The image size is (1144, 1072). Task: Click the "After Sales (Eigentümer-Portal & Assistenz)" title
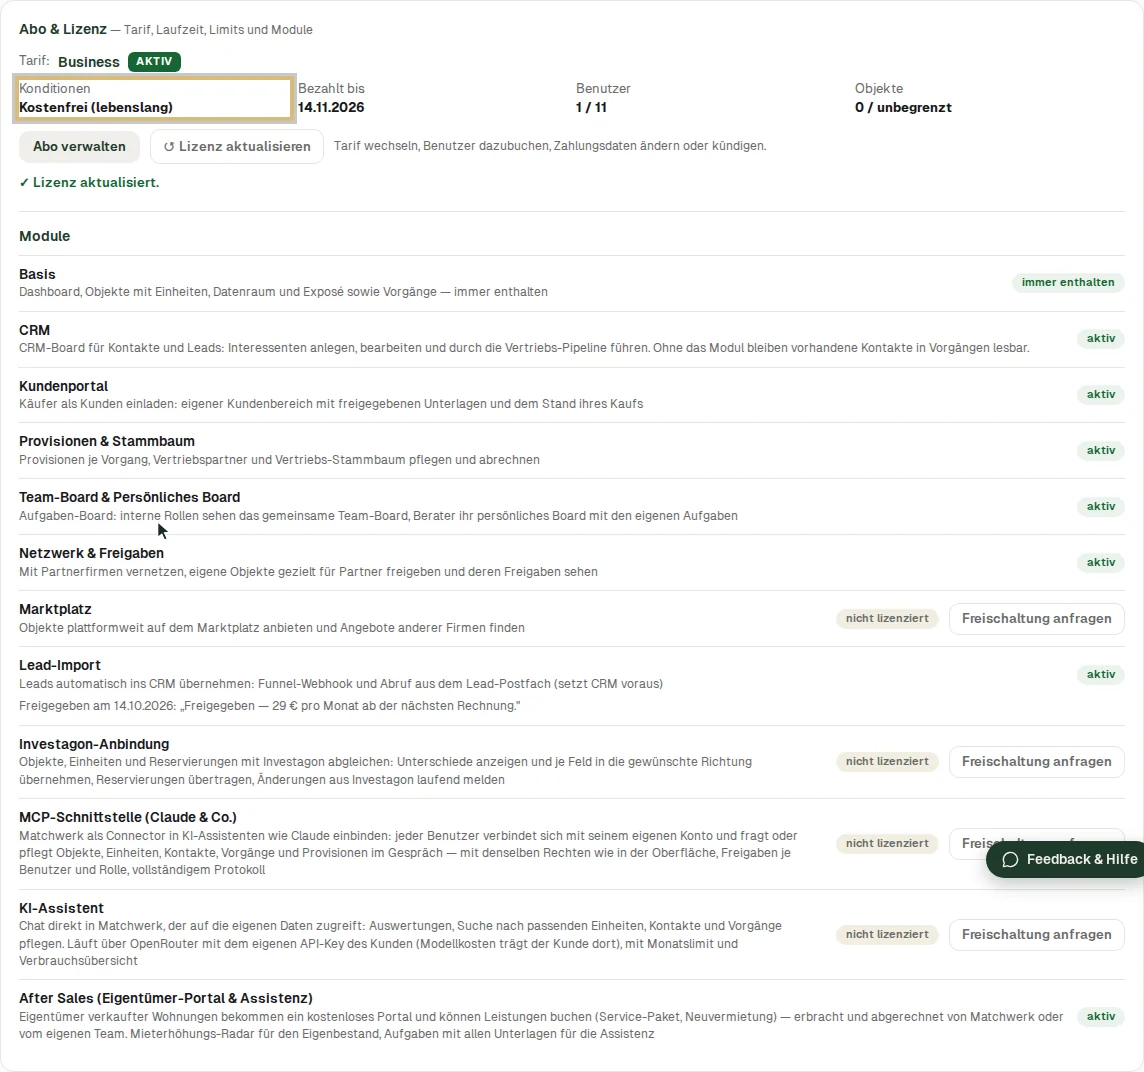[x=166, y=998]
